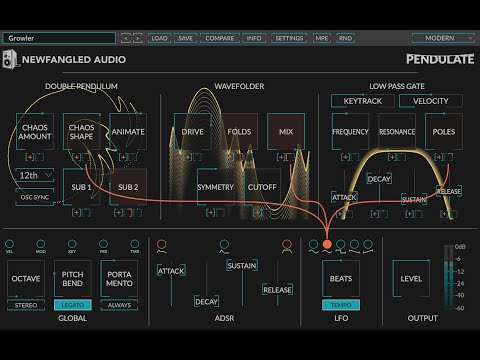
Task: Select the VEL modulation source icon
Action: pyautogui.click(x=9, y=244)
